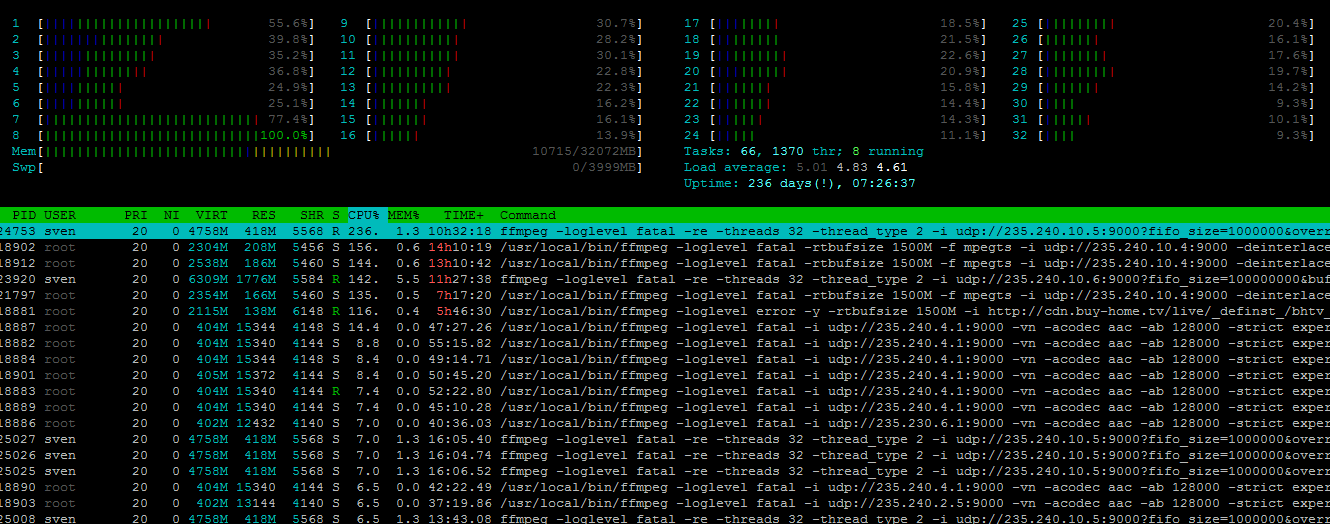The height and width of the screenshot is (524, 1330).
Task: Click CPU 32 meter showing 9.3%
Action: tap(1162, 135)
